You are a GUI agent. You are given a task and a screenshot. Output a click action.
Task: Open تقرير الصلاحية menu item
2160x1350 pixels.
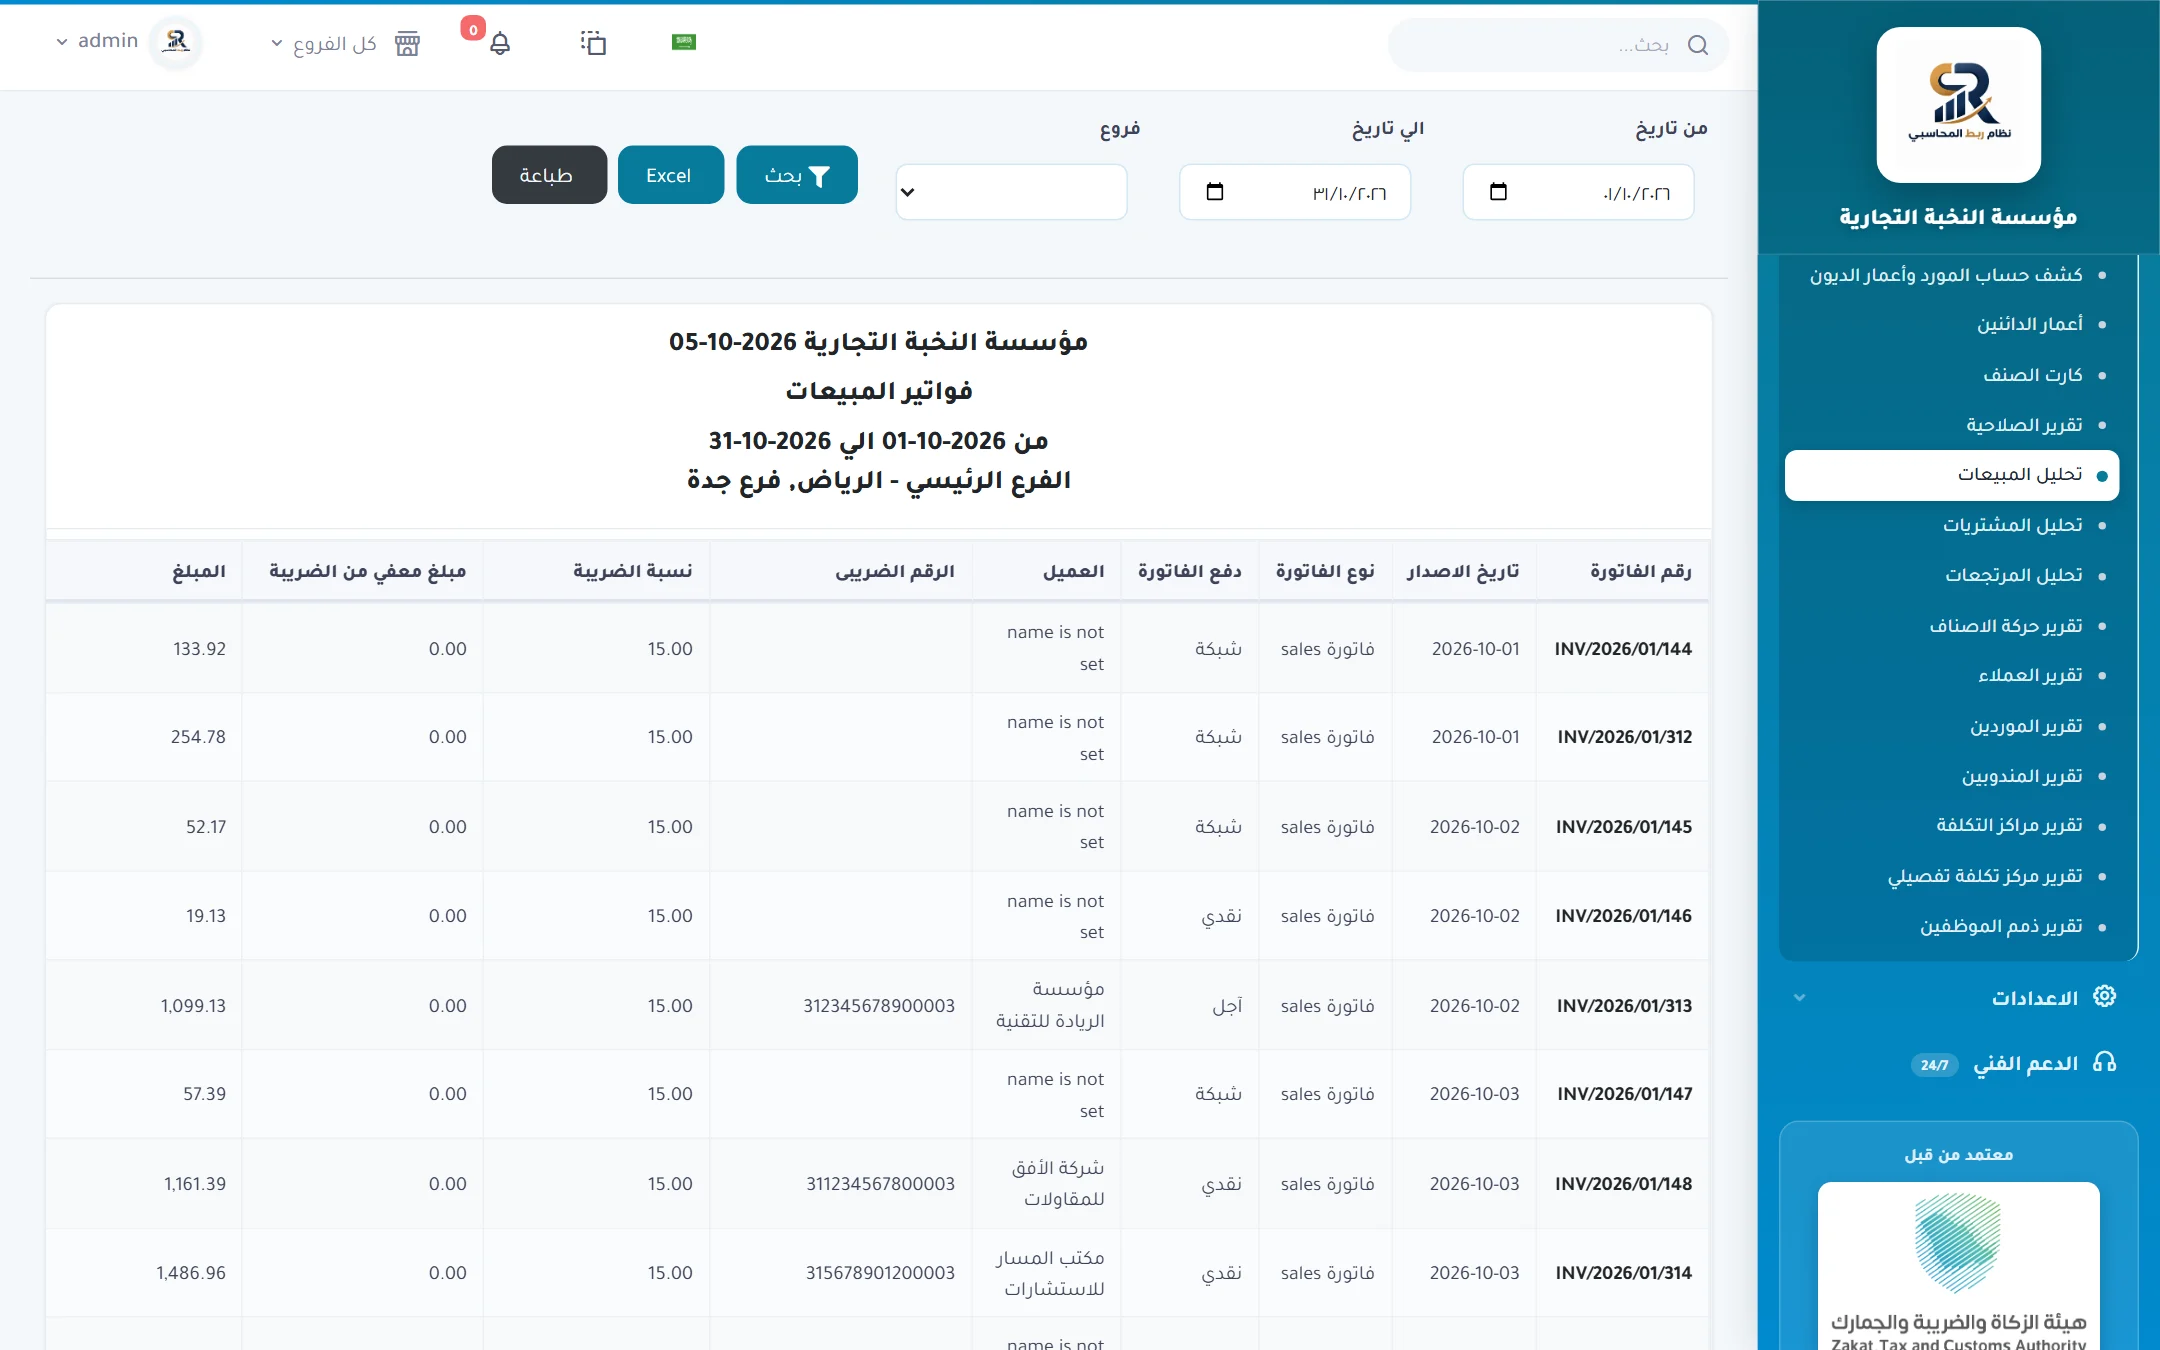[x=2024, y=425]
